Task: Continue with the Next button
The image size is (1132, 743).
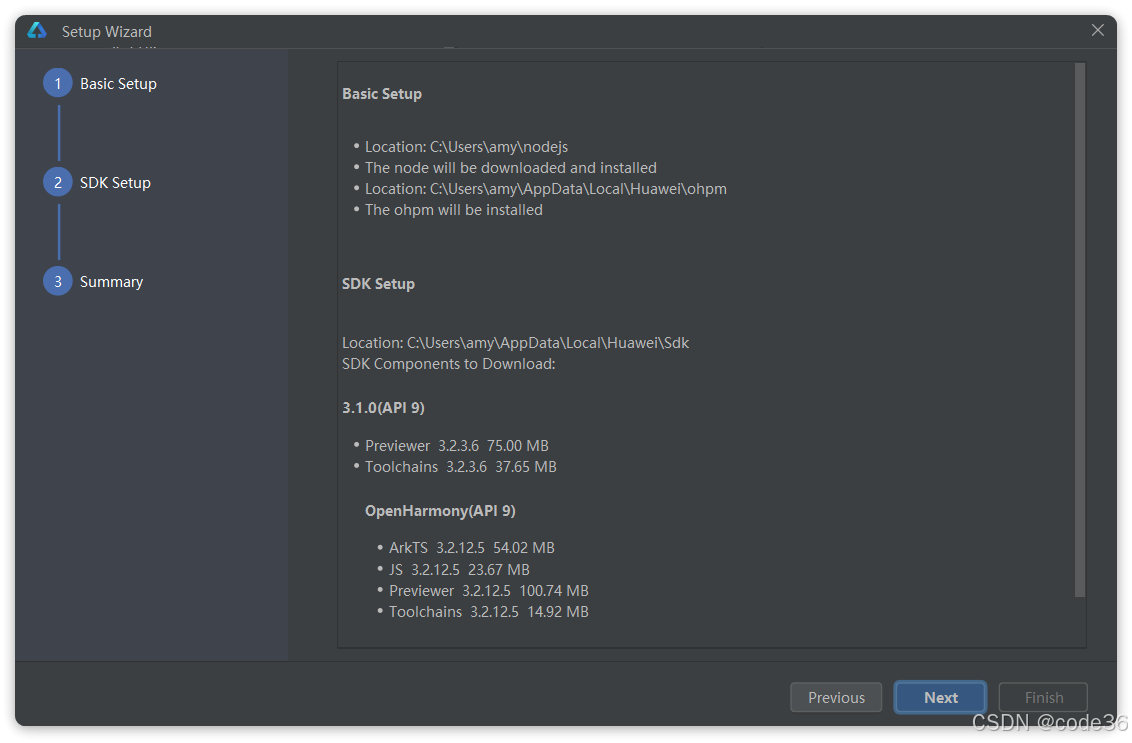Action: click(x=940, y=698)
